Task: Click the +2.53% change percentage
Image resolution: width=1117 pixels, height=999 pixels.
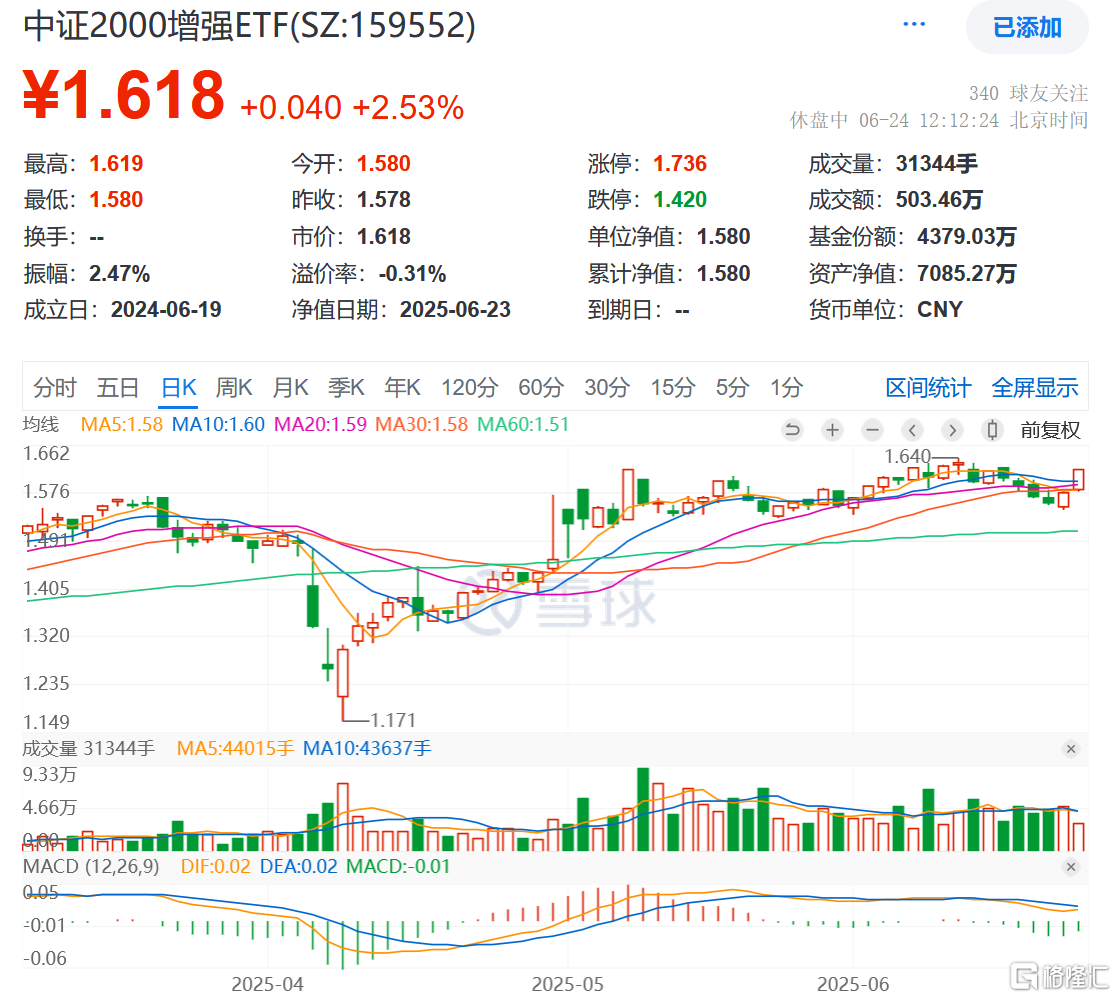Action: [408, 108]
